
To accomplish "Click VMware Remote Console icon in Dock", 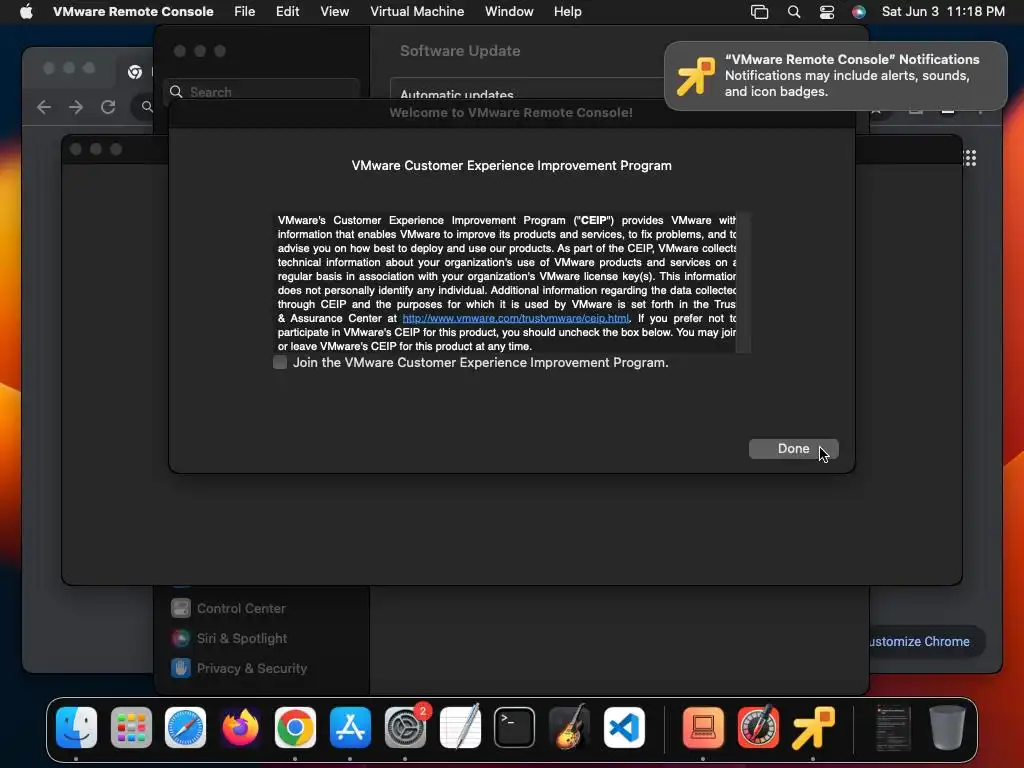I will click(x=812, y=727).
